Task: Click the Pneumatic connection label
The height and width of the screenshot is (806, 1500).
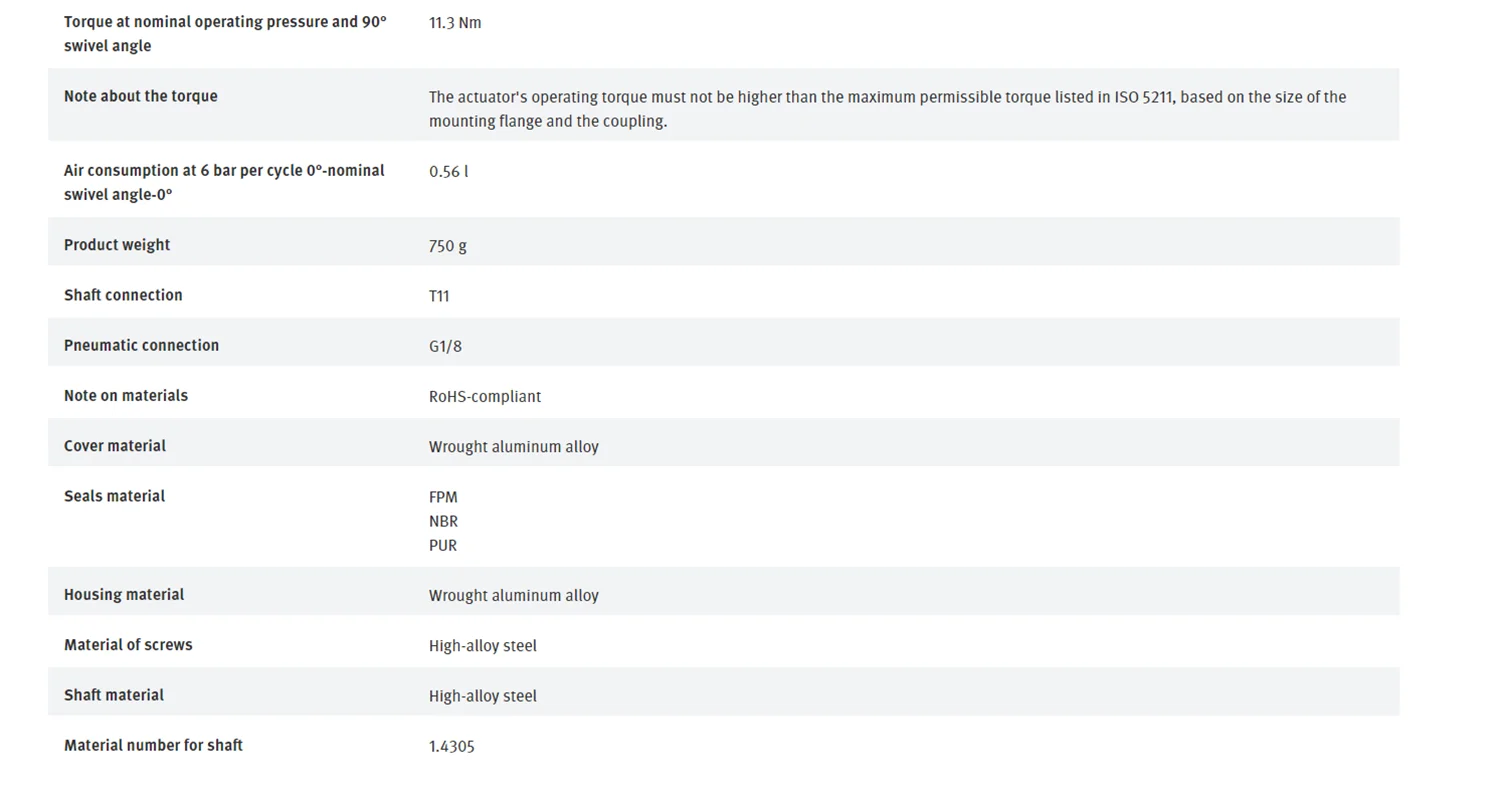Action: click(x=141, y=345)
